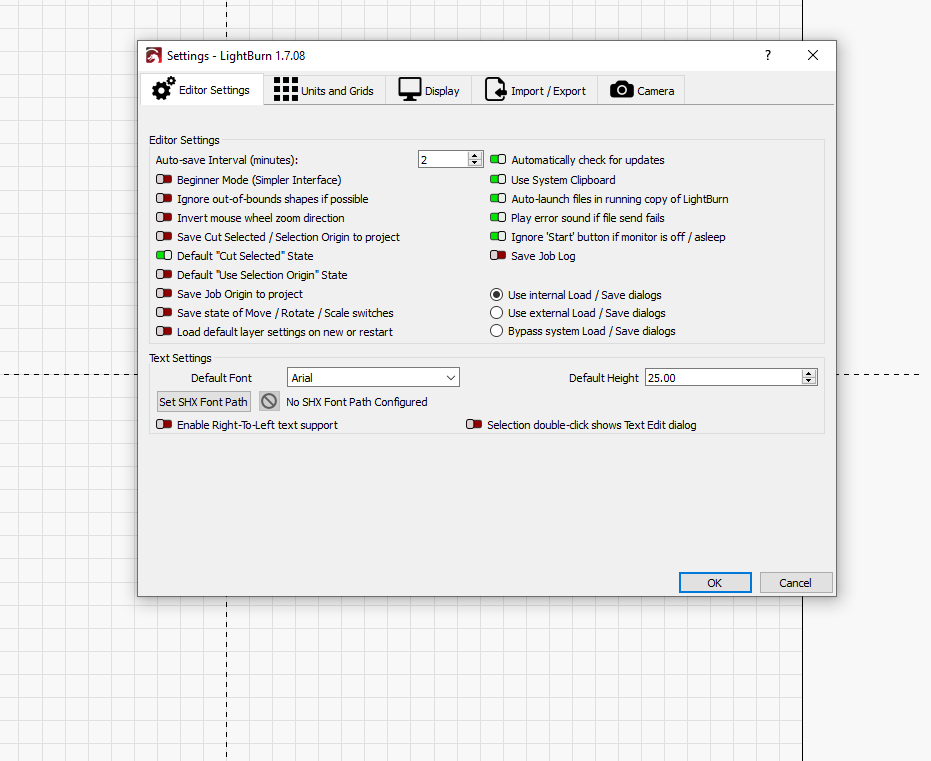
Task: Open the Display tab
Action: coord(429,90)
